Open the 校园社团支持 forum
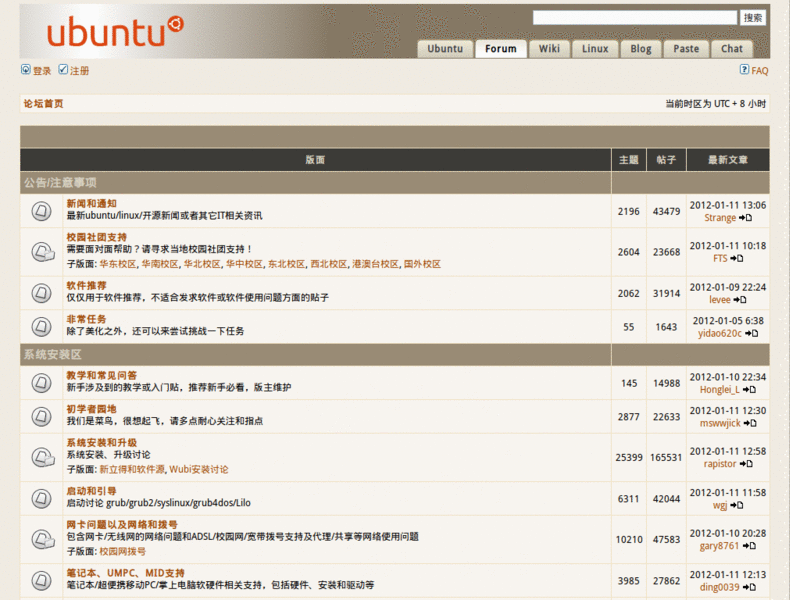Viewport: 800px width, 600px height. (97, 237)
